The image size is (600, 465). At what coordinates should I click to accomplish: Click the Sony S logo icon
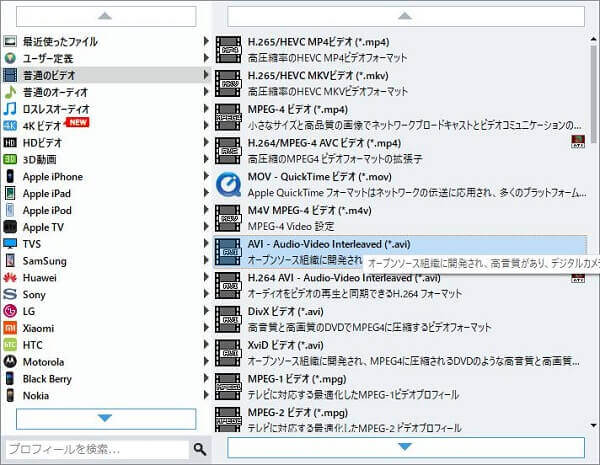pos(10,294)
